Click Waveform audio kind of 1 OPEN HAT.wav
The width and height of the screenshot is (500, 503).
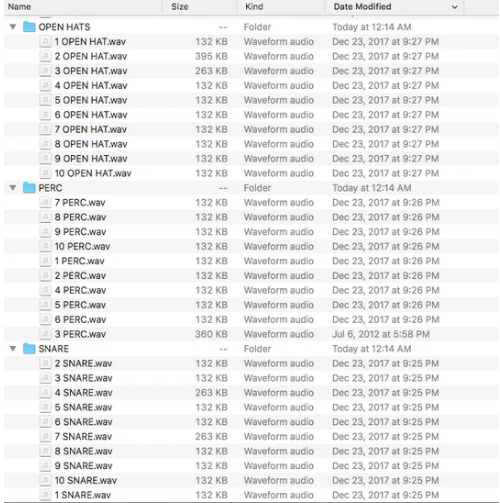[279, 42]
